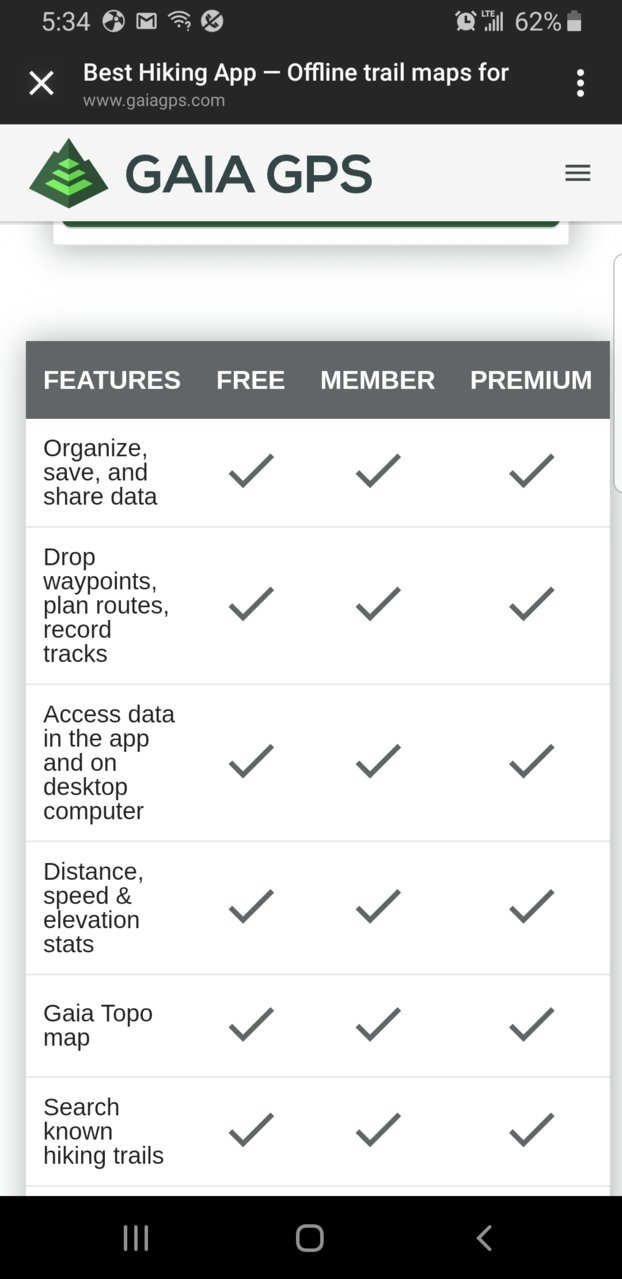Select the FREE column header
This screenshot has width=622, height=1279.
coord(251,380)
